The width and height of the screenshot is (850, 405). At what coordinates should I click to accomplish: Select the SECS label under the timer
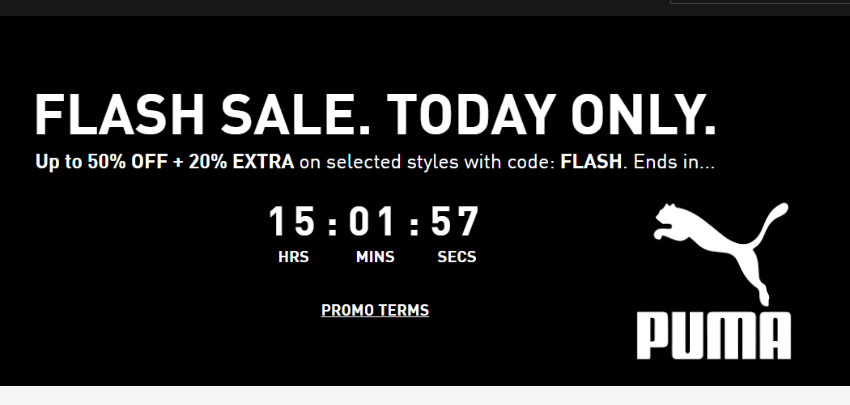point(457,257)
